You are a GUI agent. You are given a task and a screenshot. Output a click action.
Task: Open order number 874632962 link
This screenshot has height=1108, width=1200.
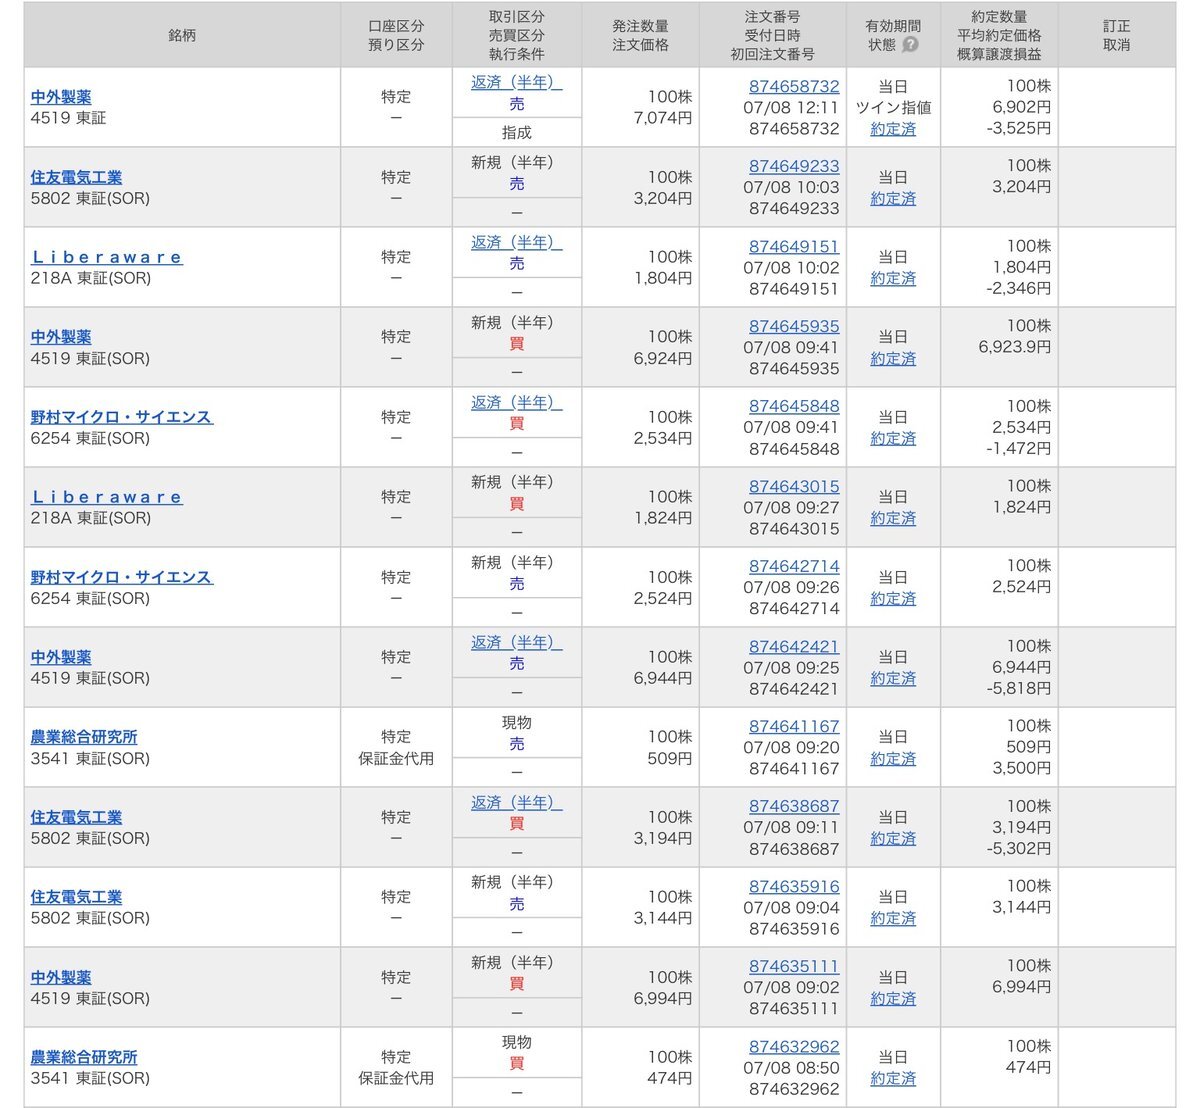point(794,1047)
